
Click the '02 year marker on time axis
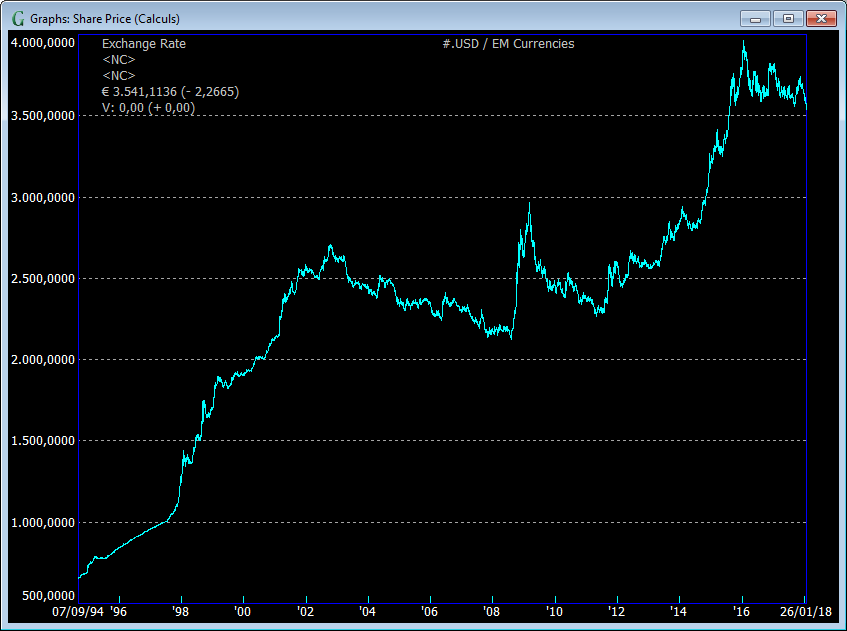[x=305, y=613]
